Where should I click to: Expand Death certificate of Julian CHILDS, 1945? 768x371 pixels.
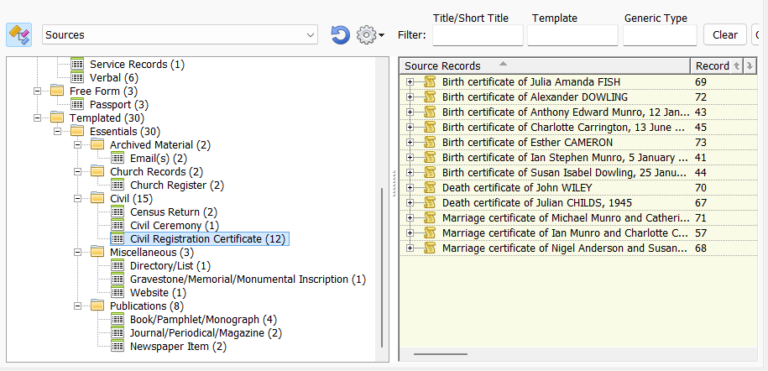(410, 203)
